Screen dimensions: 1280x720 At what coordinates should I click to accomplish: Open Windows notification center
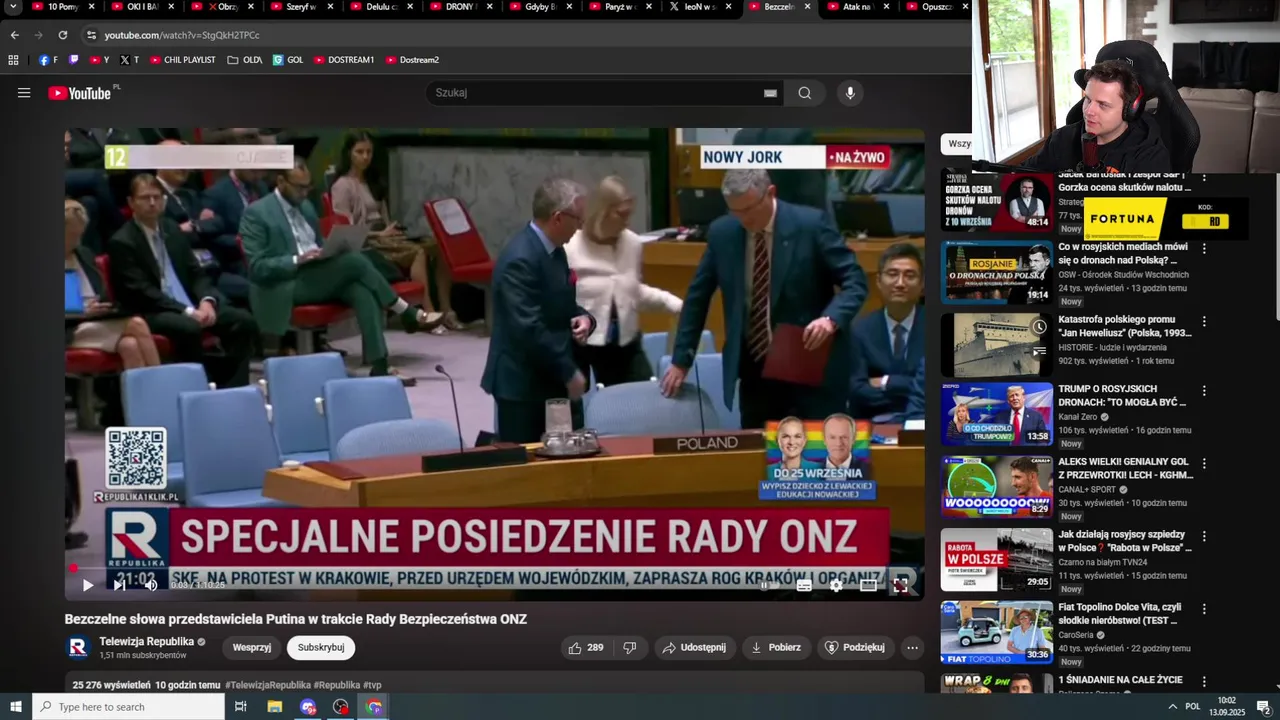[x=1263, y=707]
